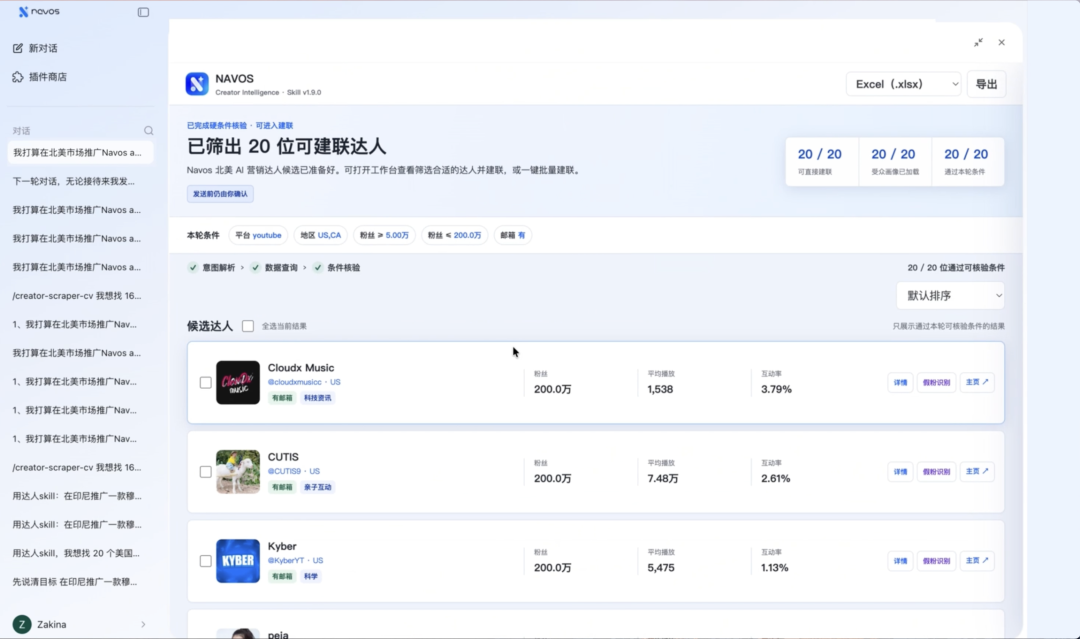Open details (详情) for Cloudx Music
Image resolution: width=1080 pixels, height=639 pixels.
[x=900, y=383]
